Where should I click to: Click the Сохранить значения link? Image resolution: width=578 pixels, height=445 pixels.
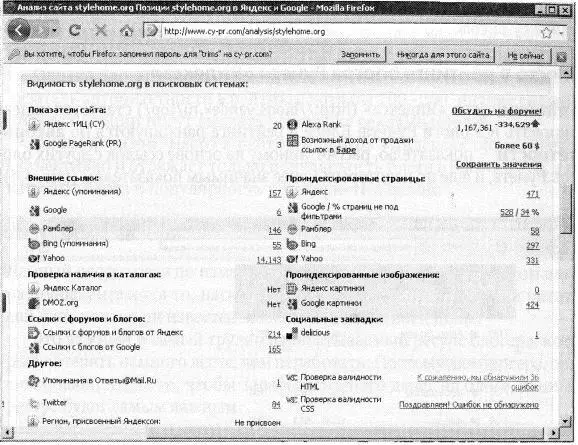pos(498,164)
